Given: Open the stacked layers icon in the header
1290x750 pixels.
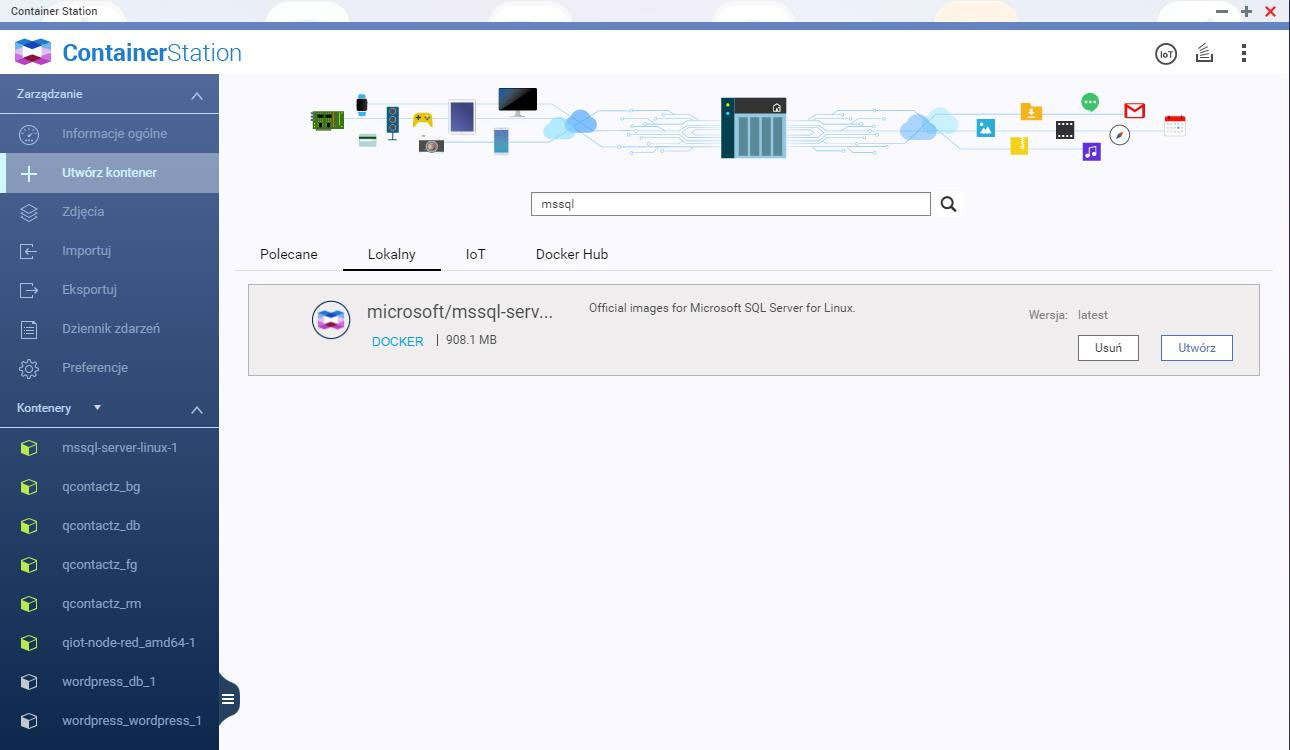Looking at the screenshot, I should [1204, 54].
